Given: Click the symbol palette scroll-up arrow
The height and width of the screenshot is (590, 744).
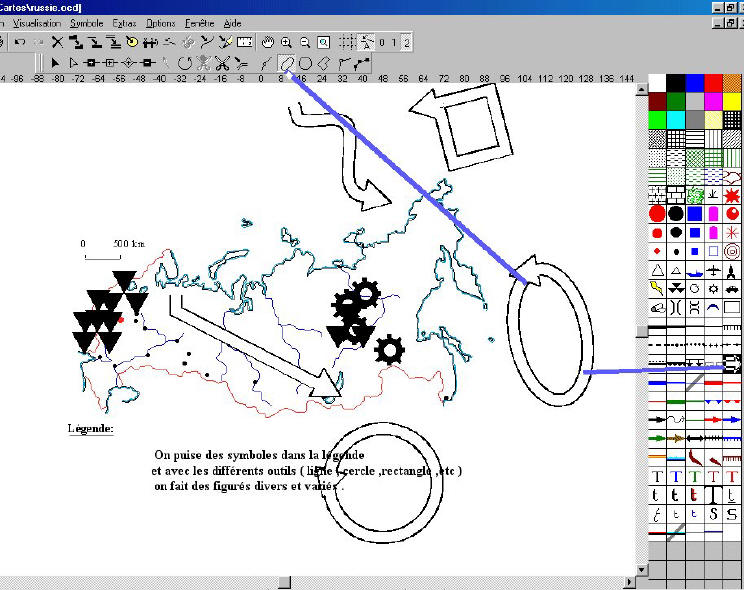Looking at the screenshot, I should [x=642, y=90].
